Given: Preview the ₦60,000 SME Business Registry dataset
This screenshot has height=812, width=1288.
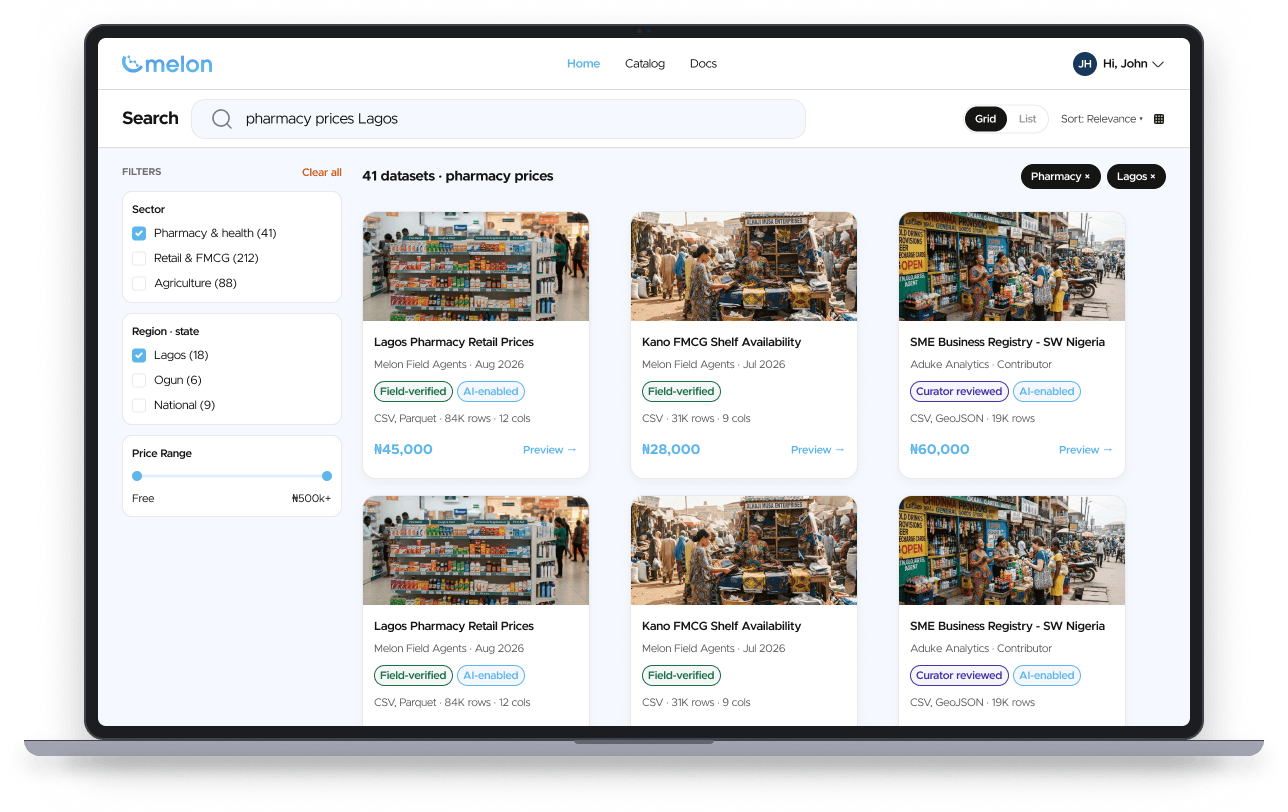Looking at the screenshot, I should click(1086, 450).
